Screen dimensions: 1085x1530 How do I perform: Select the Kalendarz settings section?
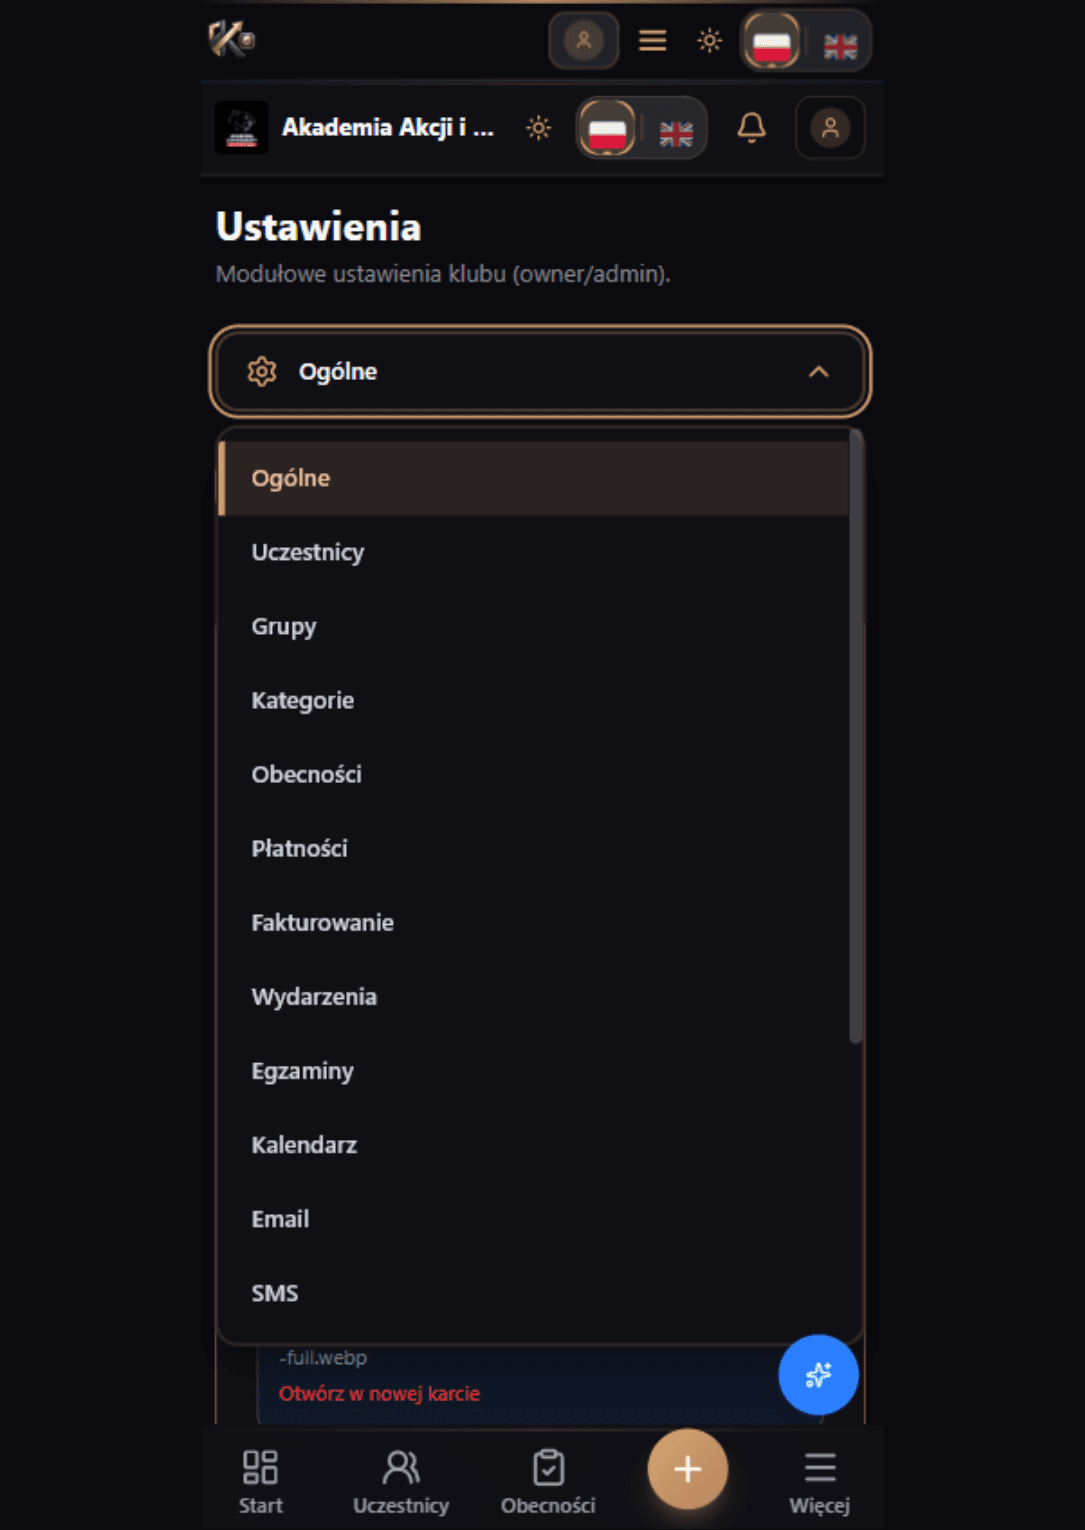point(304,1145)
